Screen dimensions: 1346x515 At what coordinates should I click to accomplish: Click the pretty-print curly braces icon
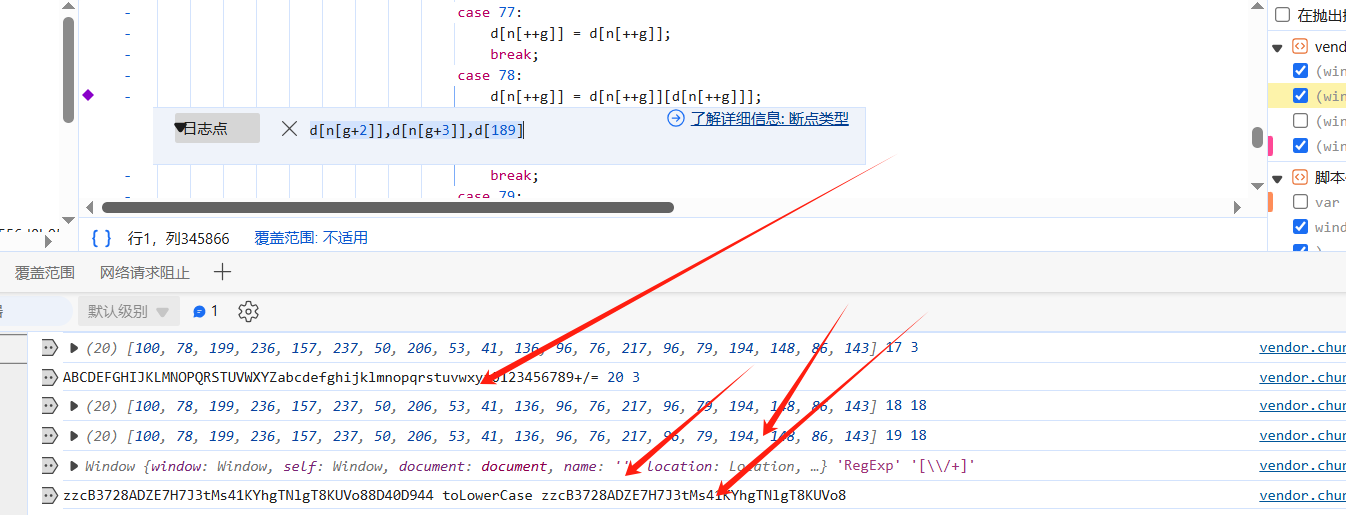(102, 238)
